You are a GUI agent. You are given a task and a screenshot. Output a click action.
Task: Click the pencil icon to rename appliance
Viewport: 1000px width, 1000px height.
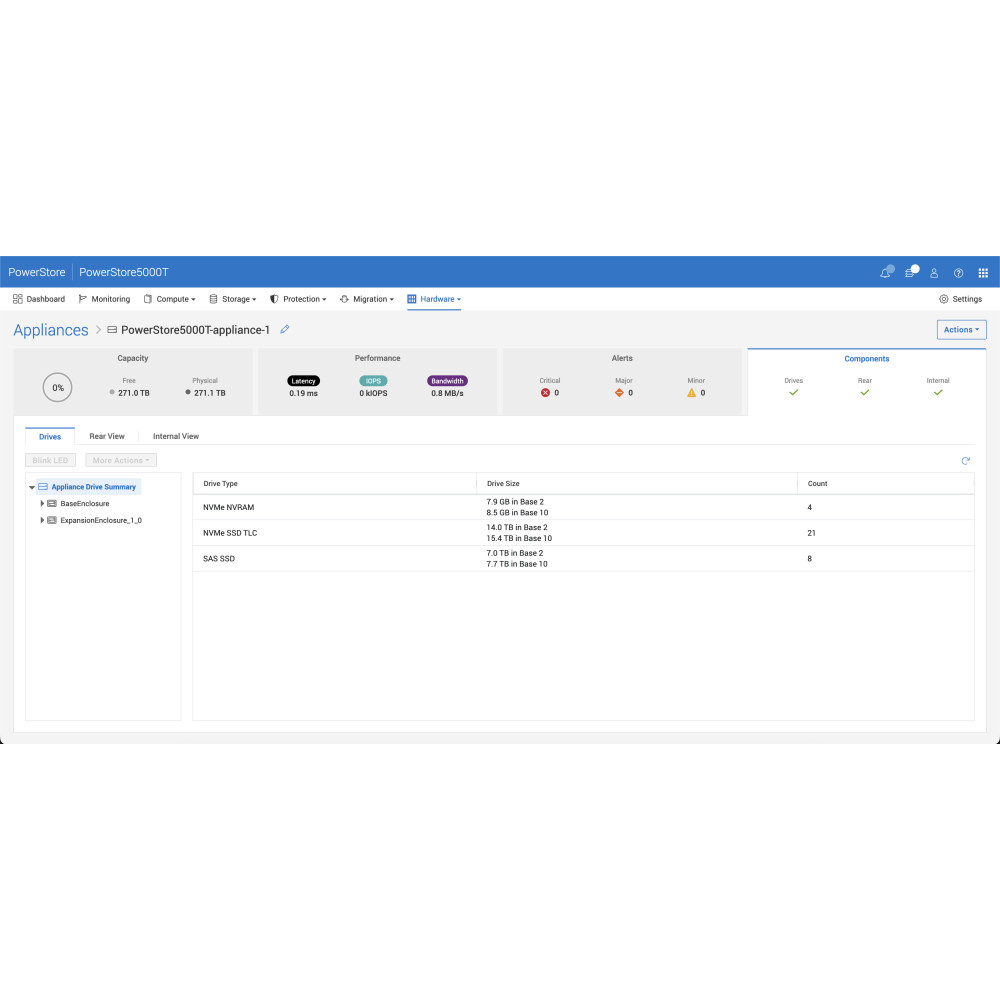[285, 329]
